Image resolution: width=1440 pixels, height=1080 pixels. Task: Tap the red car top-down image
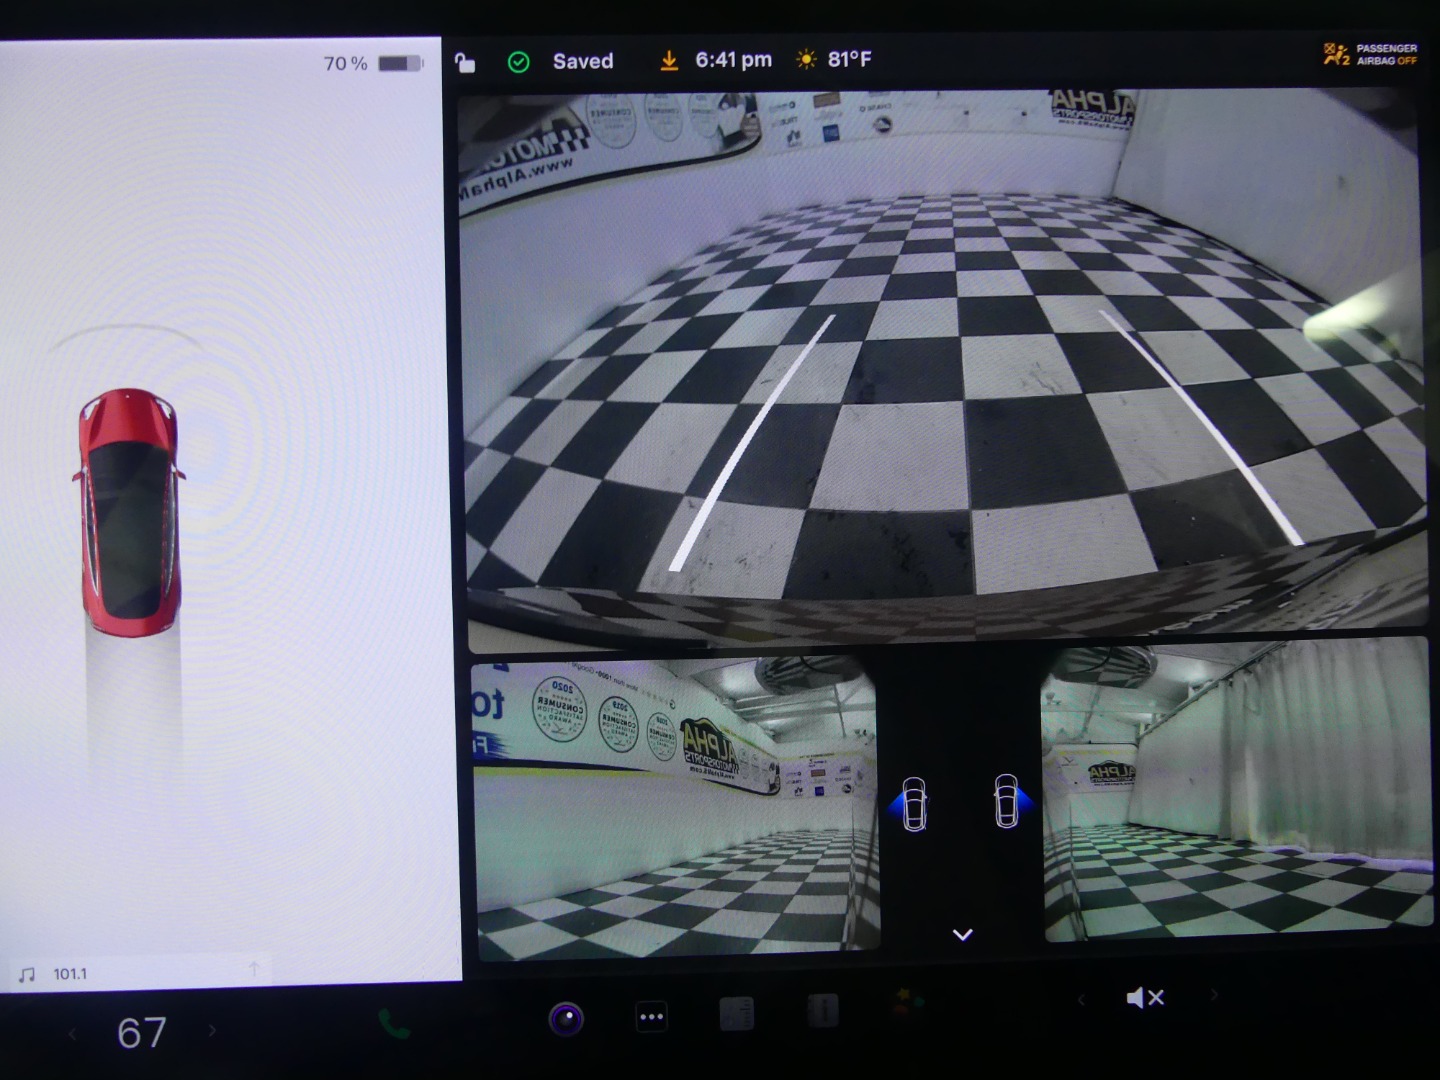[x=129, y=511]
